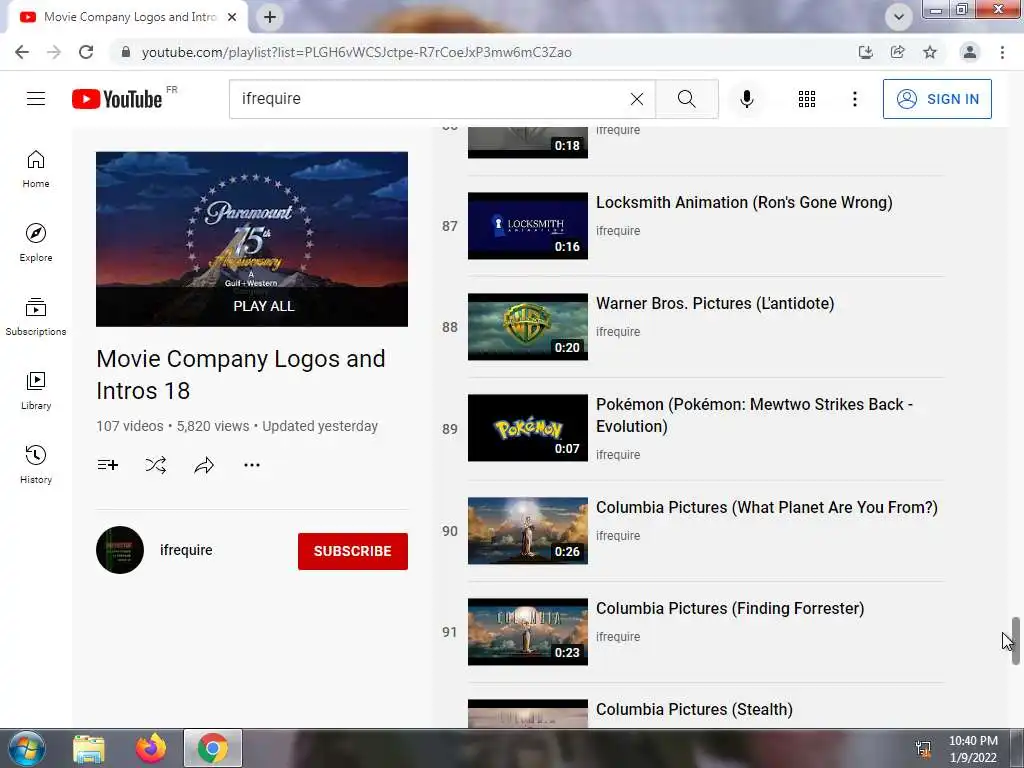Click the page vertical scrollbar thumb

click(1016, 641)
